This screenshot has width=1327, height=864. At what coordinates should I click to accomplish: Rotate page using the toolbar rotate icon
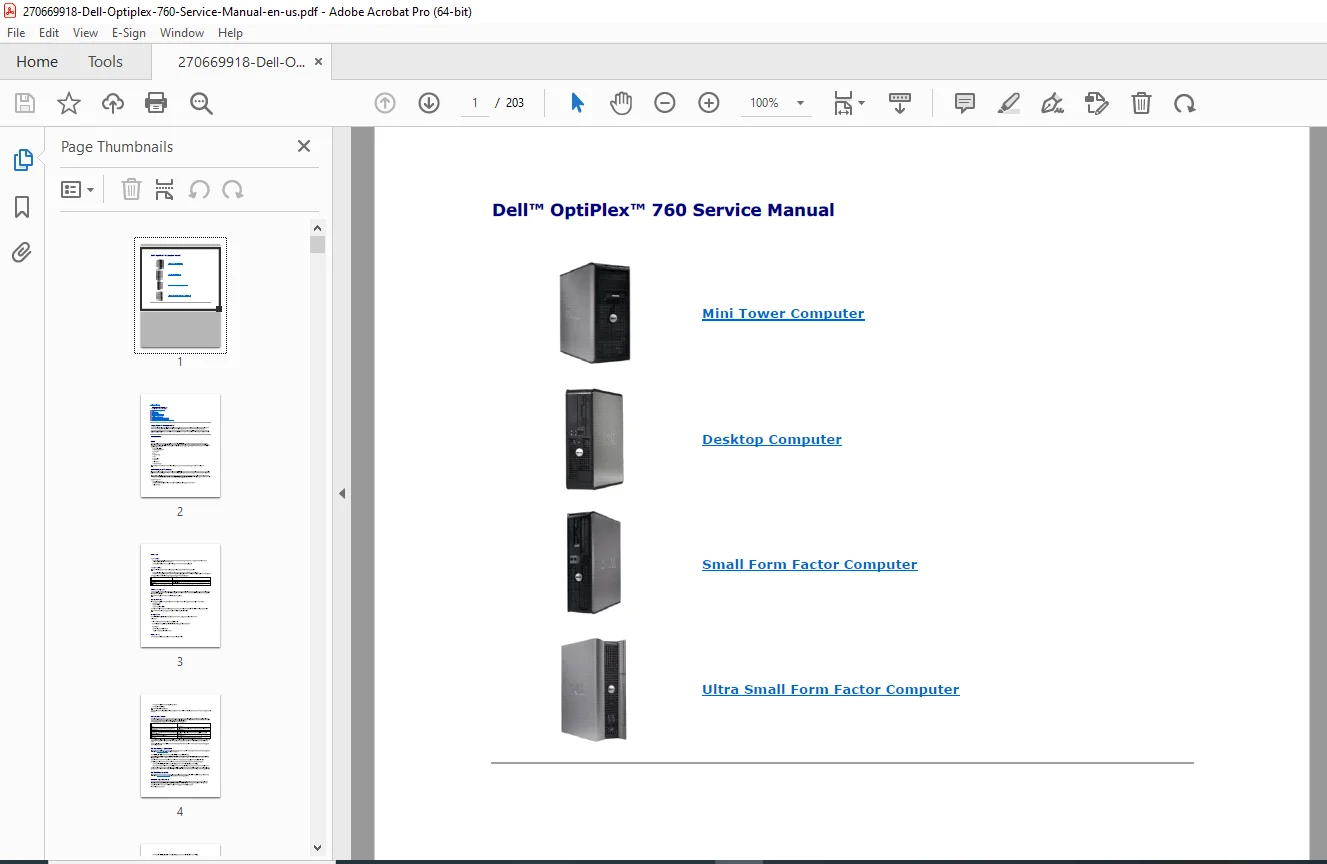tap(1185, 103)
